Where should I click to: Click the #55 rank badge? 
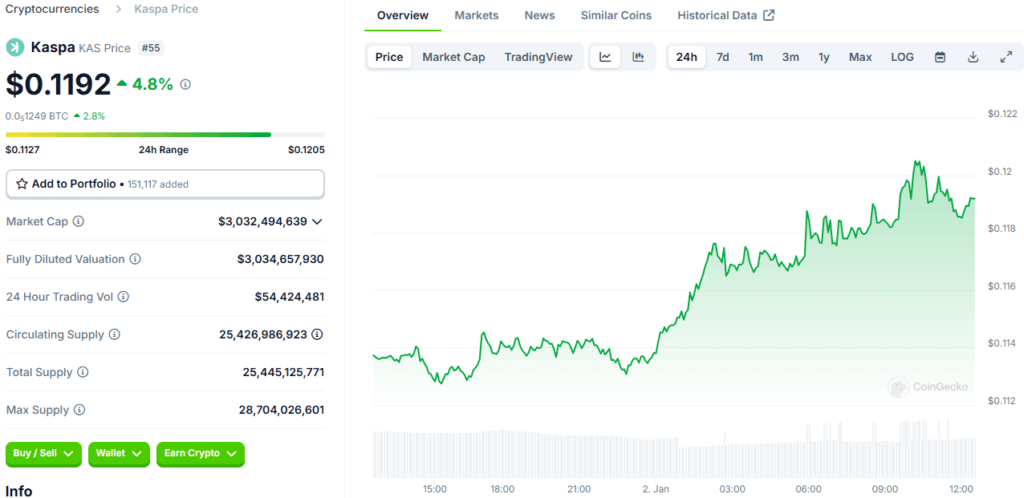(x=152, y=48)
